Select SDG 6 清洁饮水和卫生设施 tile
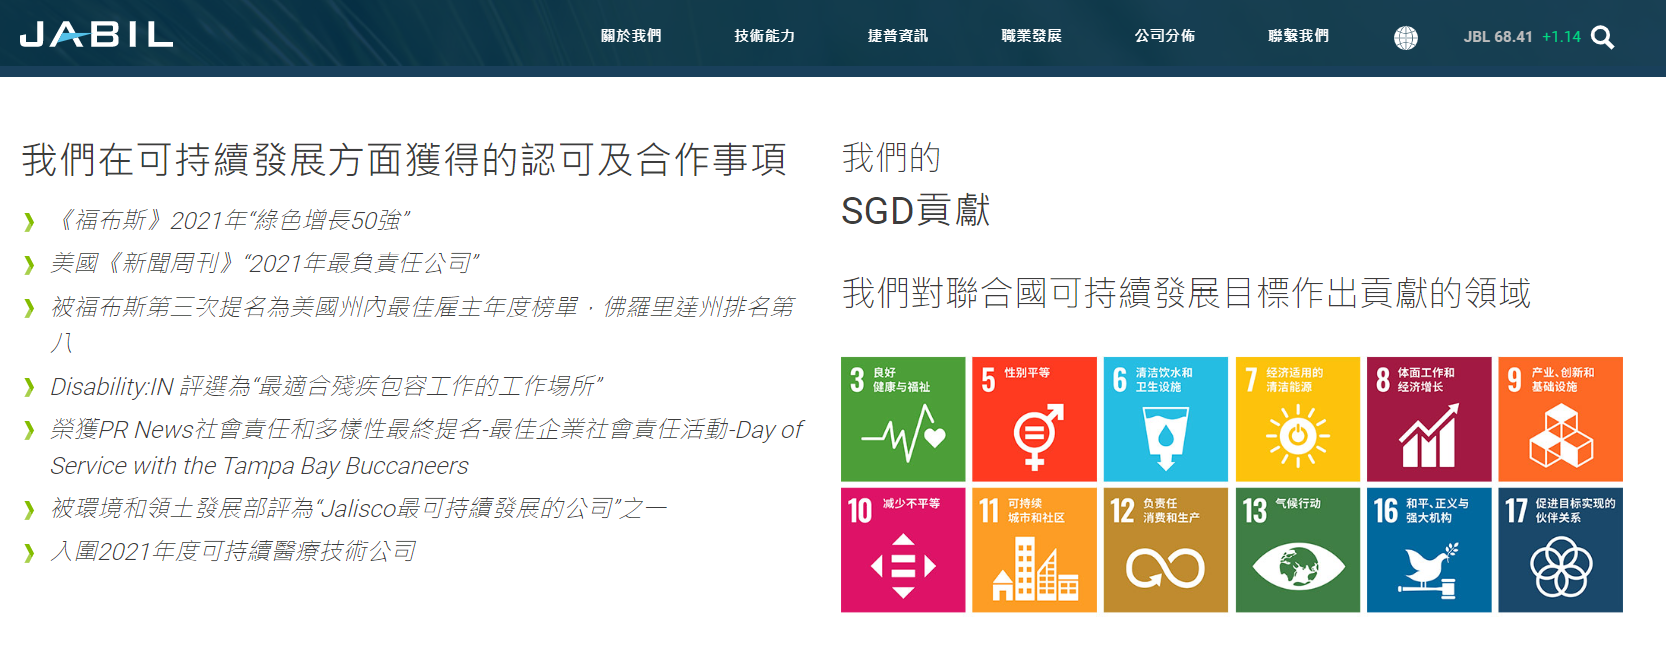This screenshot has width=1666, height=649. [1165, 419]
